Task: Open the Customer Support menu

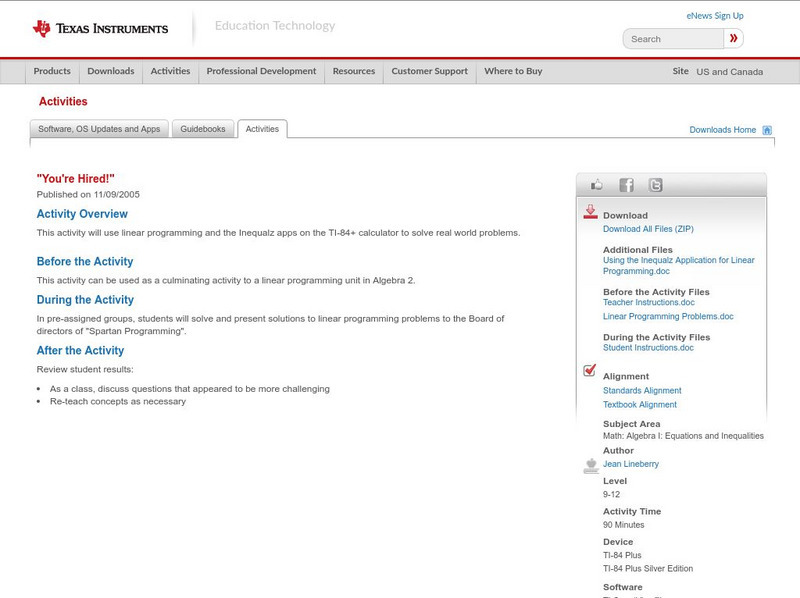Action: (428, 71)
